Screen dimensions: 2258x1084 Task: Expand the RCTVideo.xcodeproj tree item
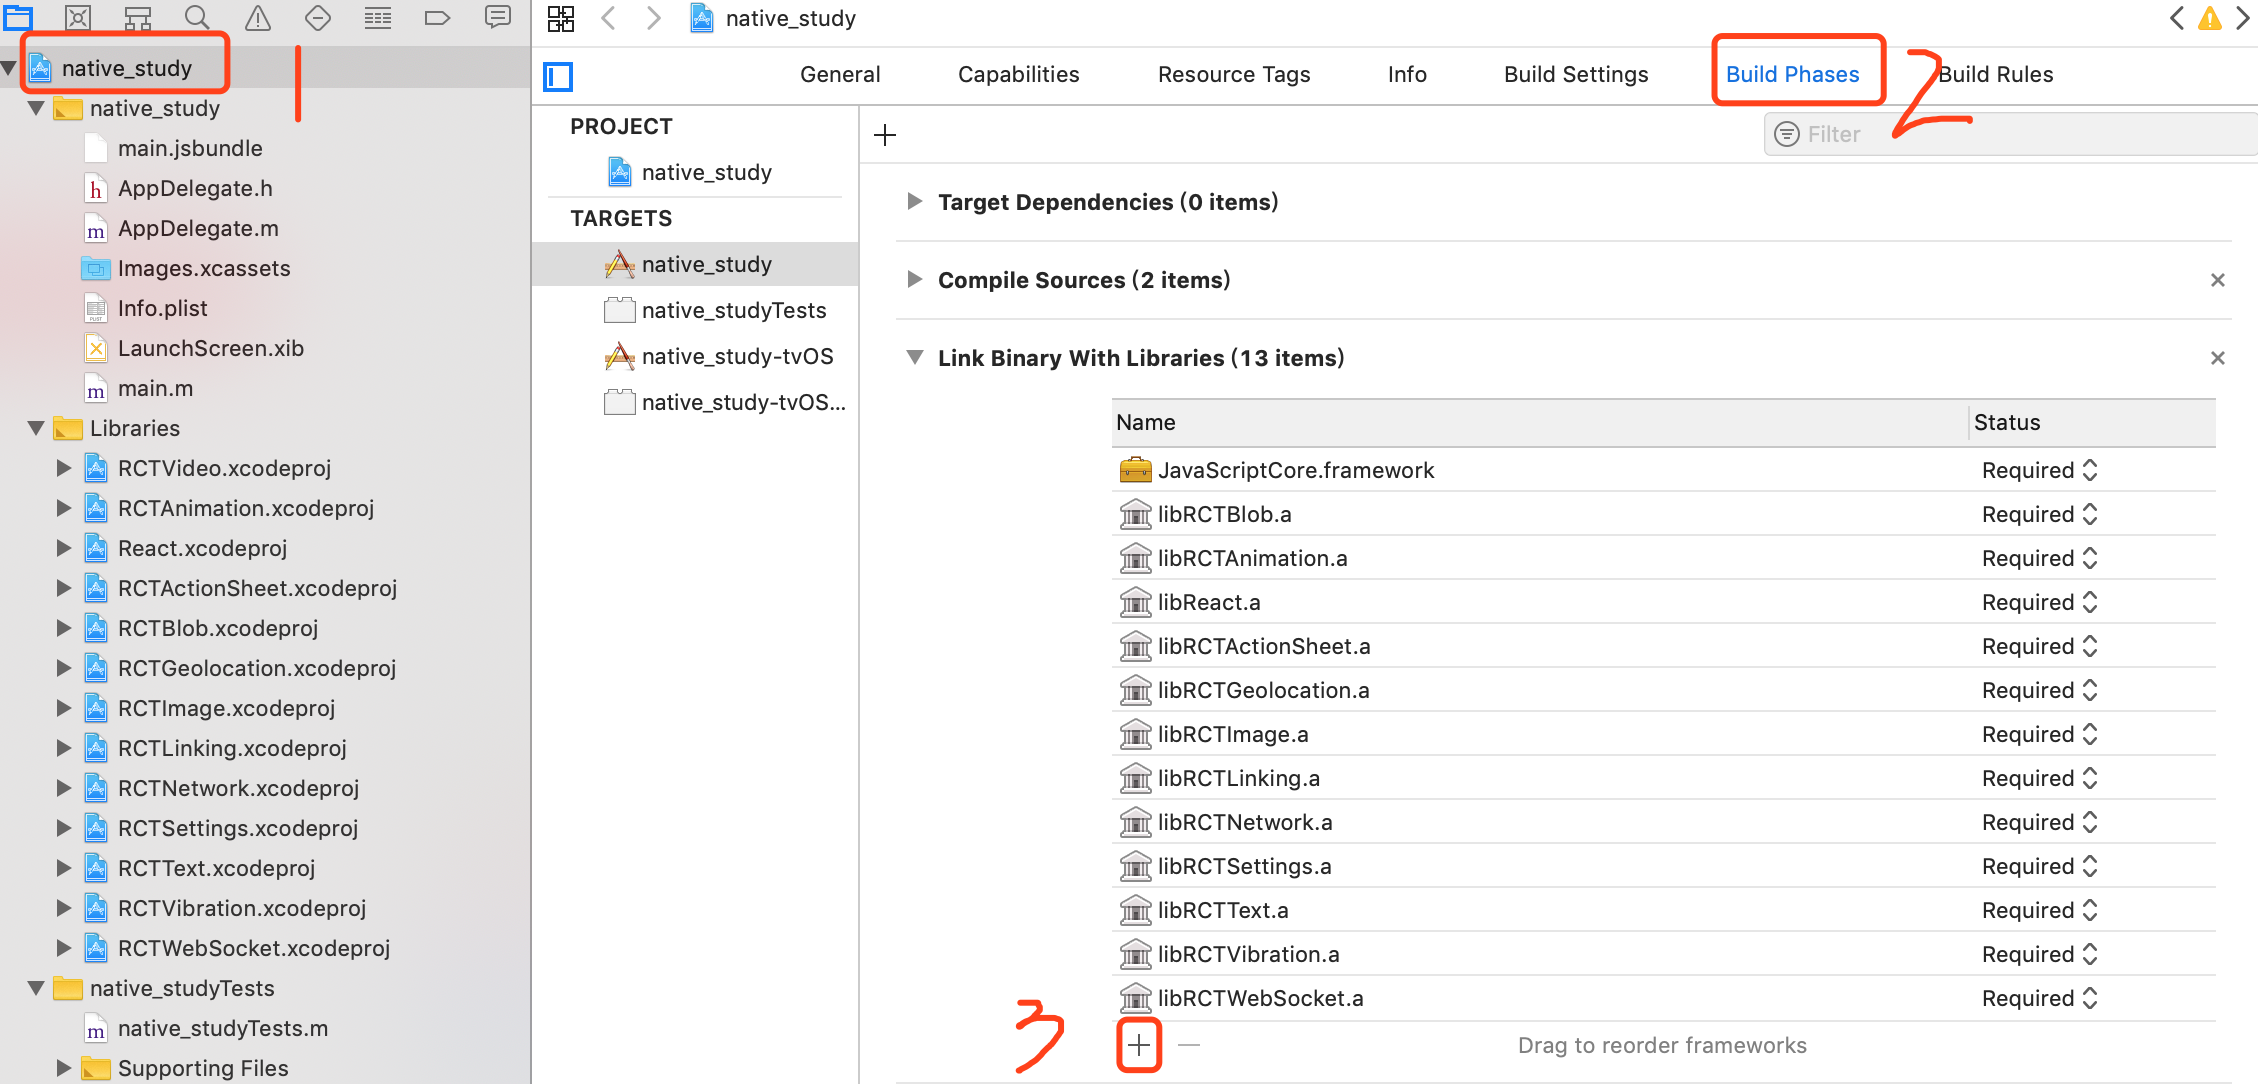[x=63, y=468]
